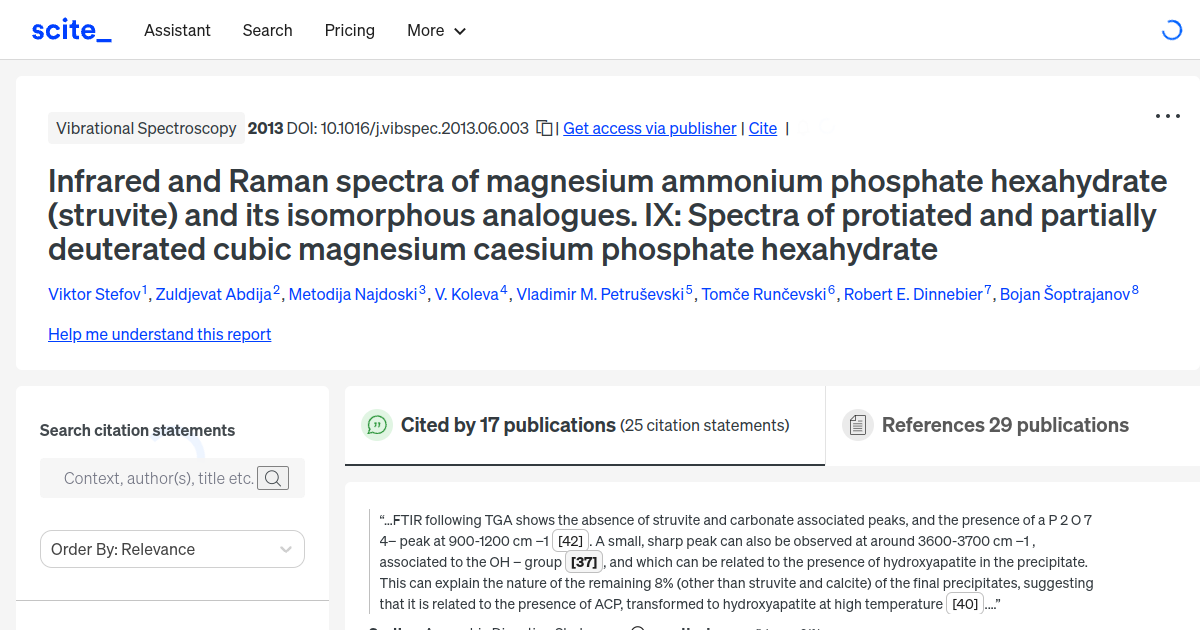The height and width of the screenshot is (630, 1200).
Task: Click Help me understand this report
Action: click(x=159, y=334)
